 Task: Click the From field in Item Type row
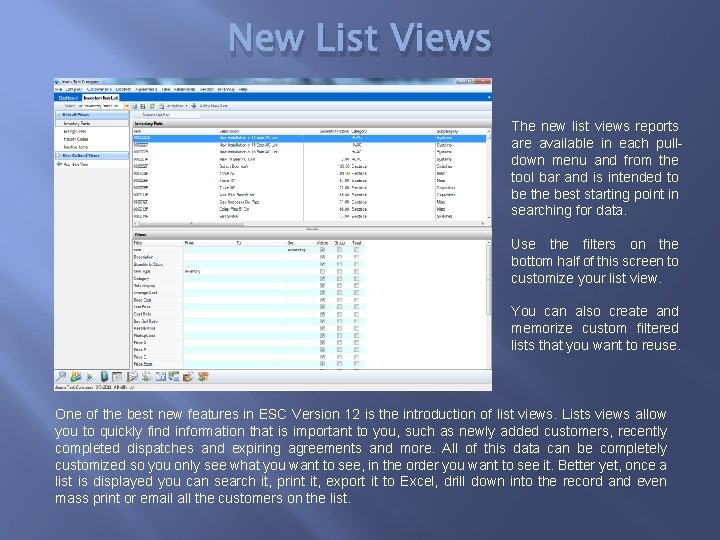point(209,271)
